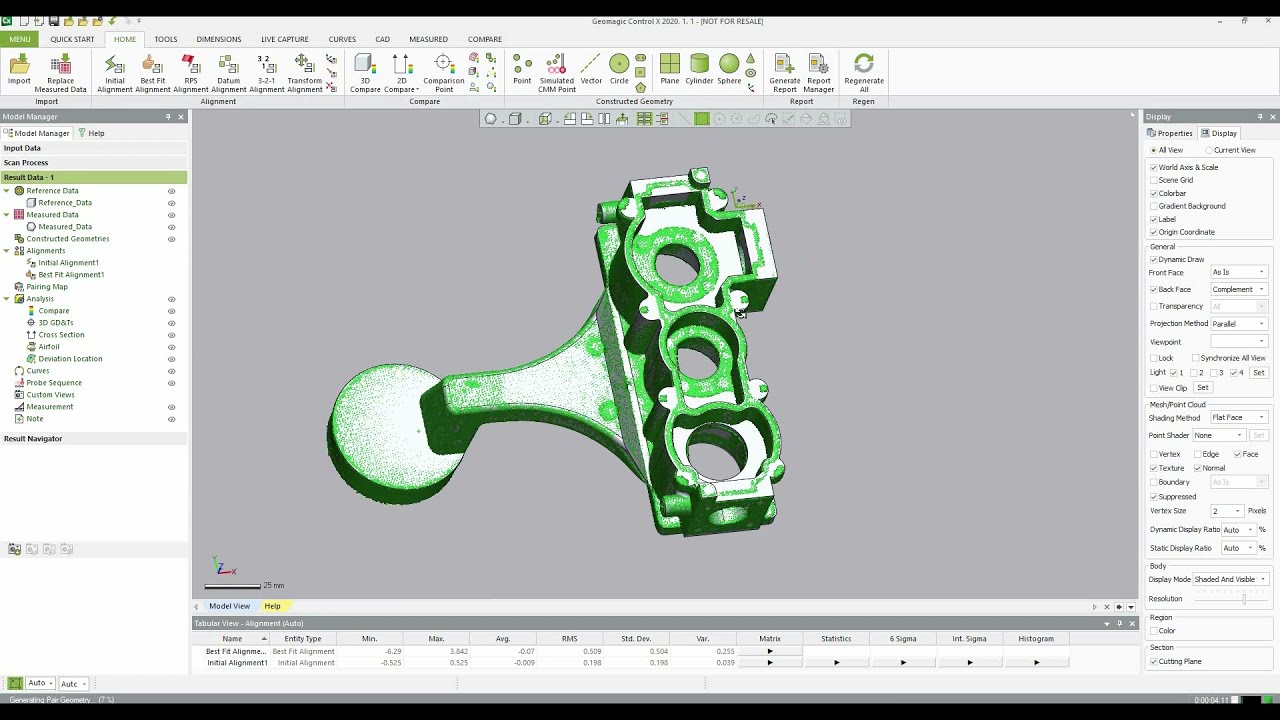
Task: Create a Simulated CMM Point
Action: click(556, 73)
